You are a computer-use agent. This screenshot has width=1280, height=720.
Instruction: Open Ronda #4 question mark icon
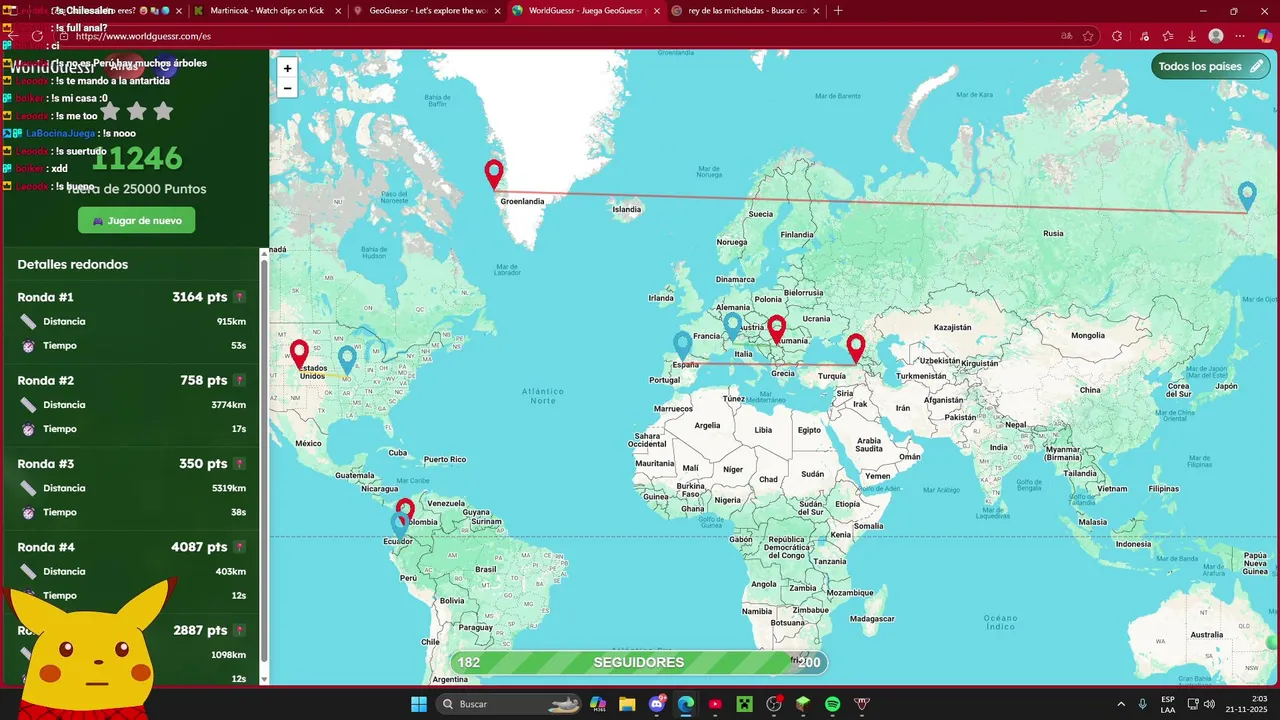pos(239,547)
